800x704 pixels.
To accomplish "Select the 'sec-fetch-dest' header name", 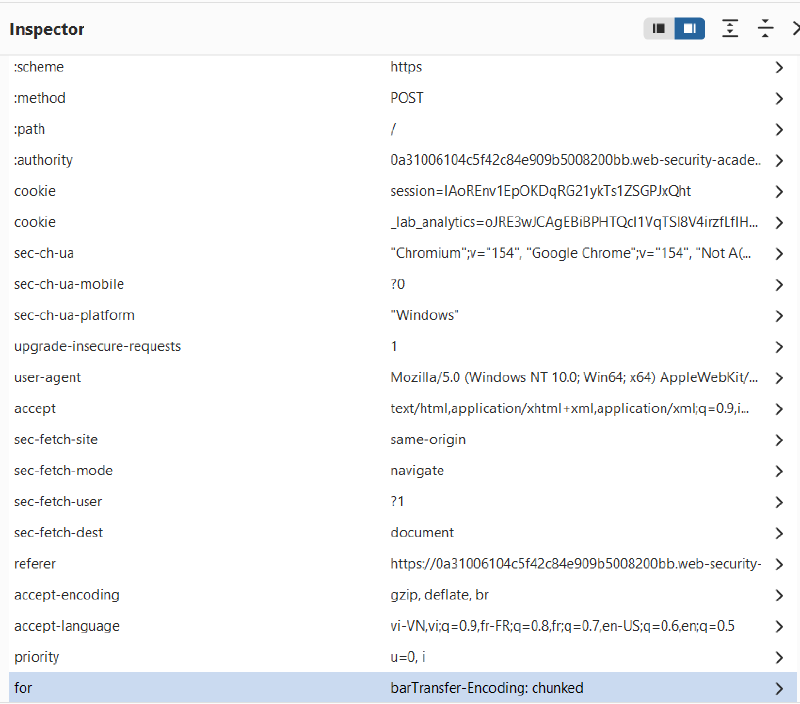I will click(58, 533).
